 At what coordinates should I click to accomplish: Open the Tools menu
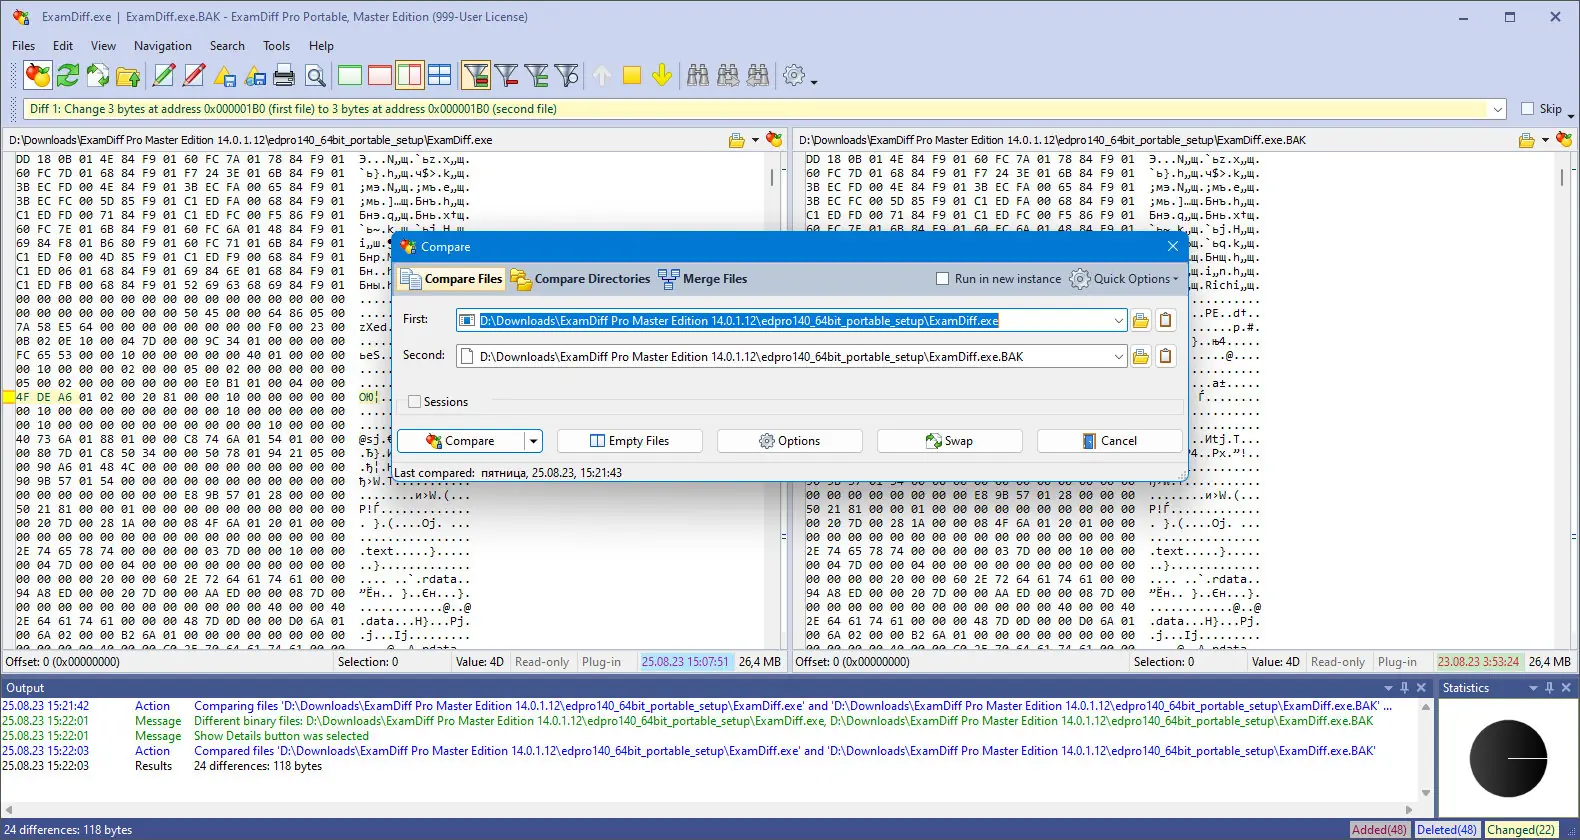click(x=277, y=46)
